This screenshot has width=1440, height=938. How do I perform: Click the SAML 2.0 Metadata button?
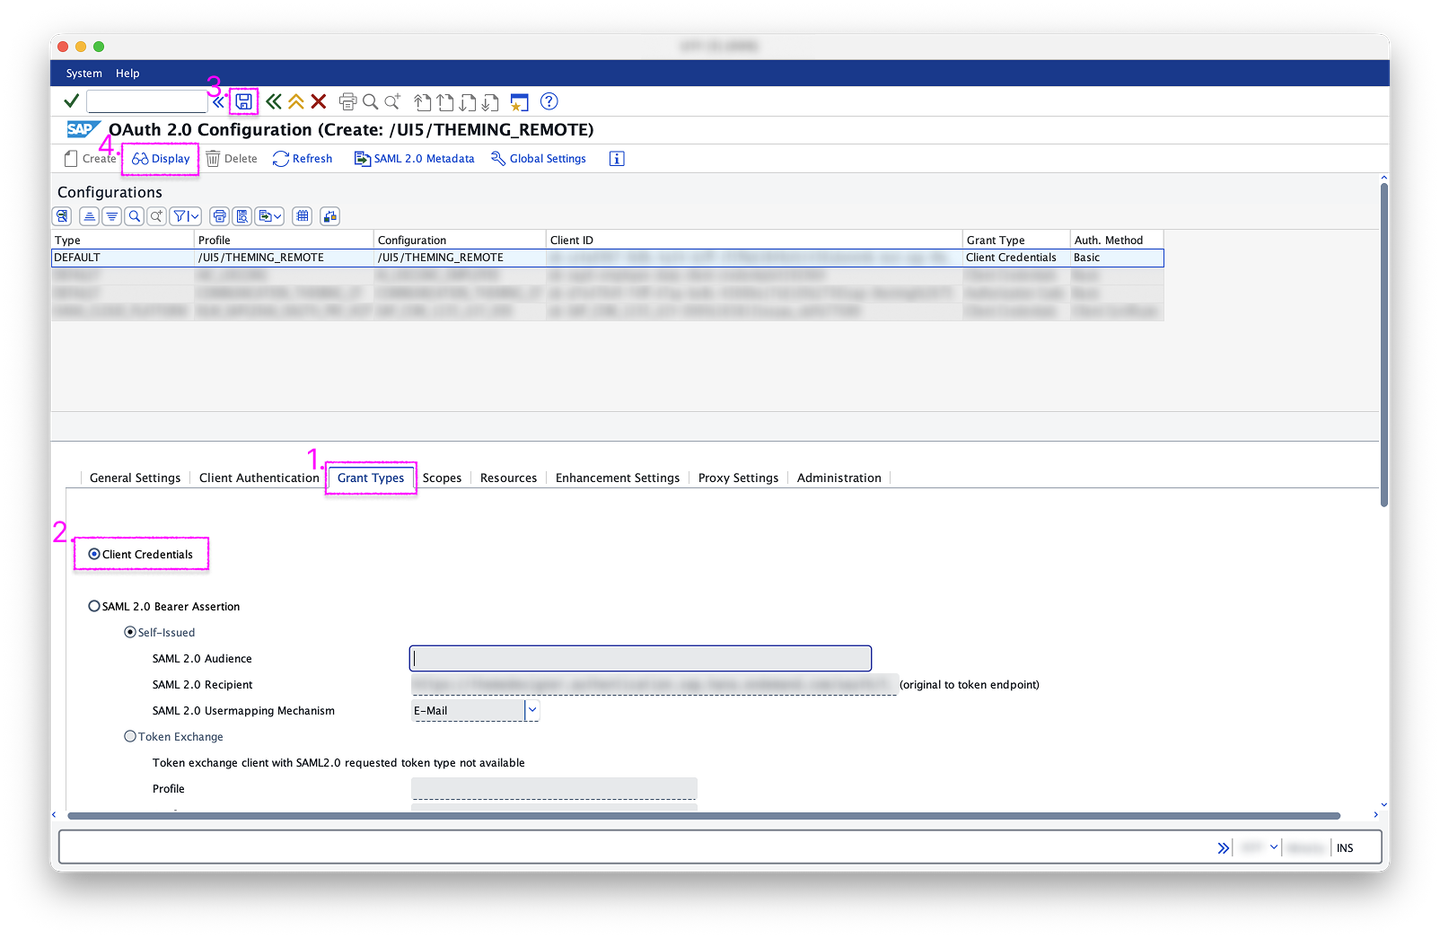(414, 159)
